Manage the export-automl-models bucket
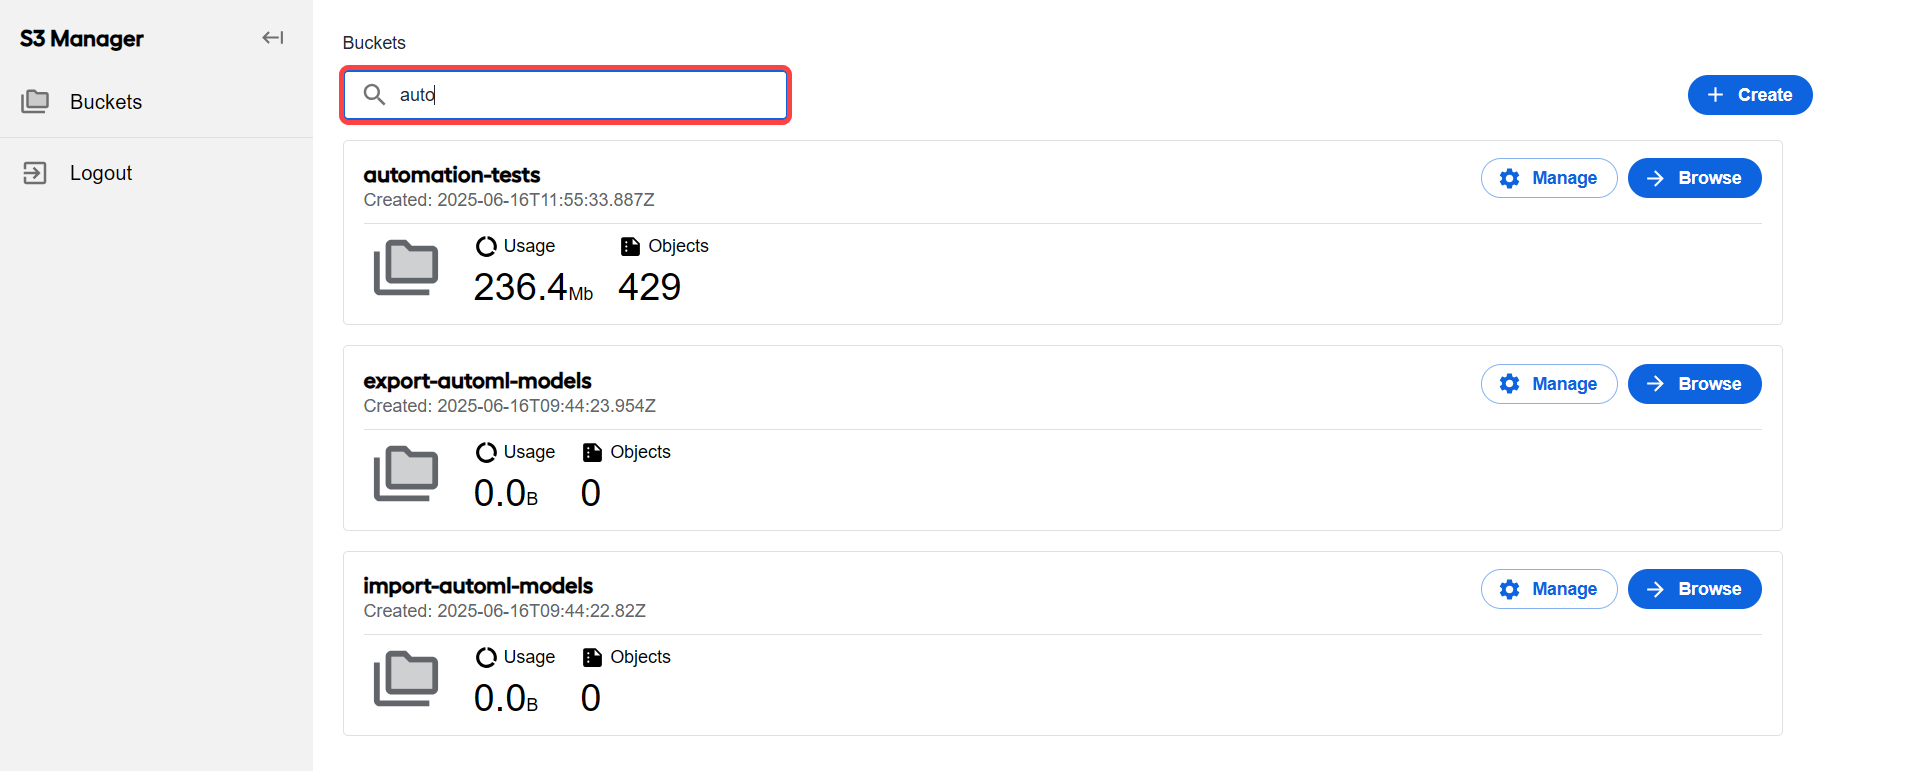Viewport: 1918px width, 771px height. pos(1549,384)
